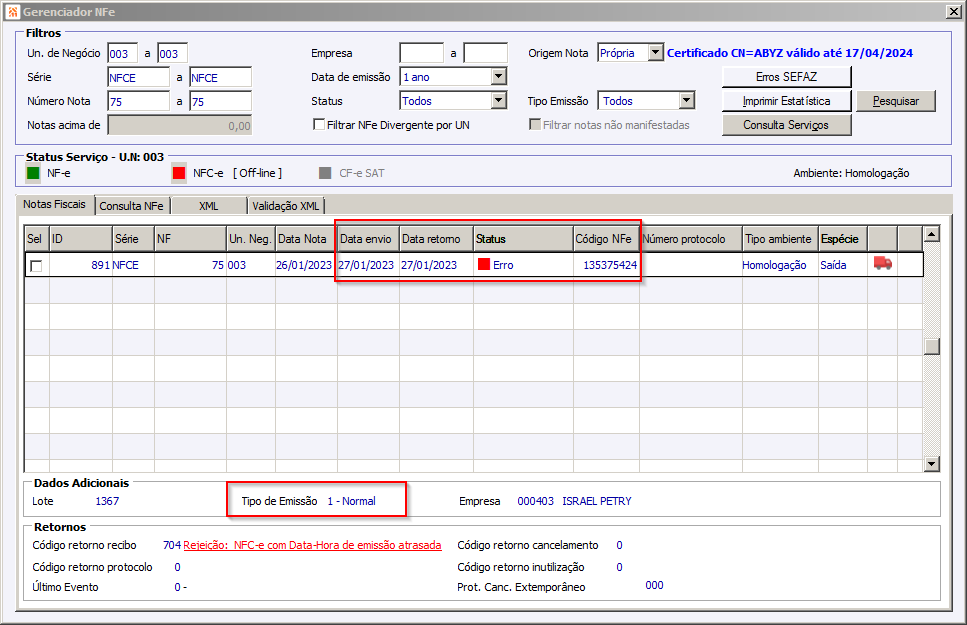This screenshot has width=967, height=625.
Task: Tick the Sel checkbox for note 891
Action: click(x=36, y=266)
